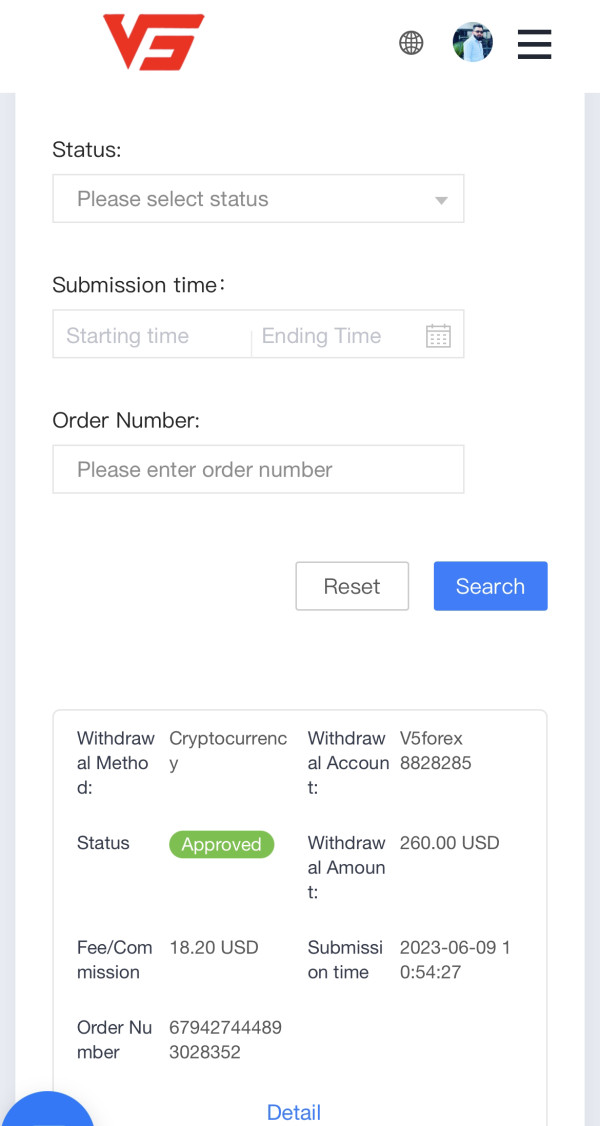Open the hamburger menu
This screenshot has height=1126, width=600.
click(x=535, y=44)
